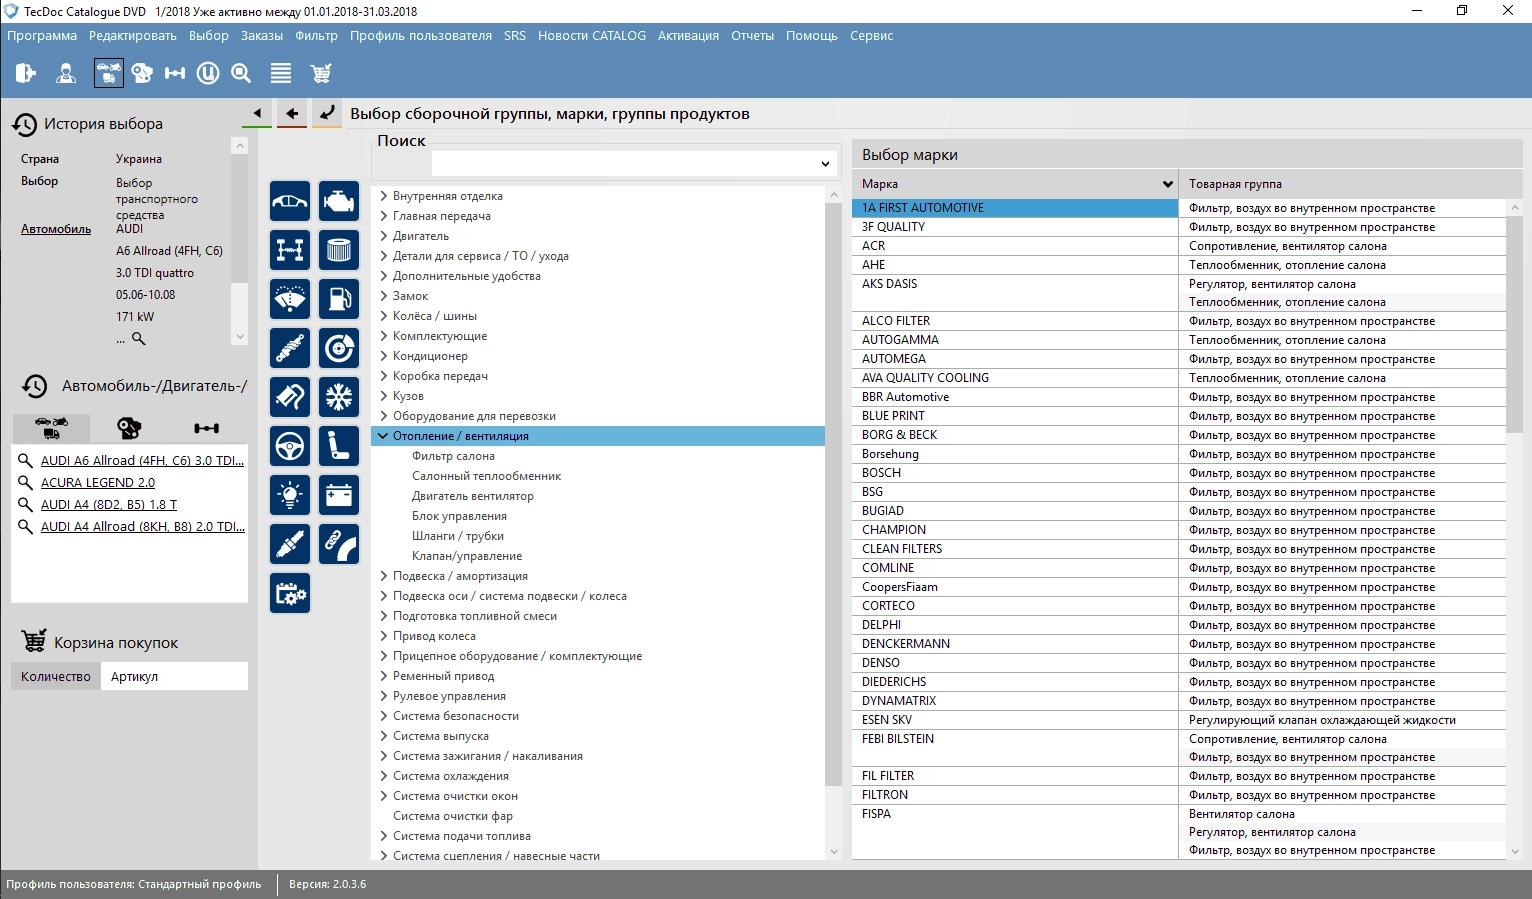
Task: Select the service maintenance calendar gear icon
Action: (x=290, y=593)
